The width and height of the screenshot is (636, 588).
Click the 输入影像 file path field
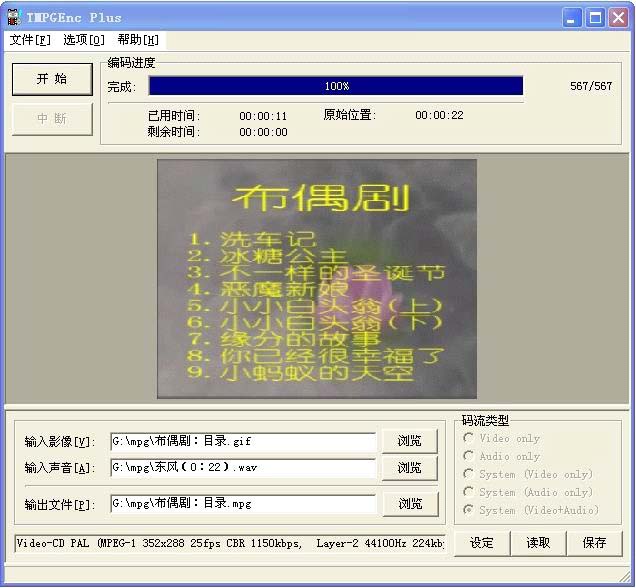(x=243, y=441)
